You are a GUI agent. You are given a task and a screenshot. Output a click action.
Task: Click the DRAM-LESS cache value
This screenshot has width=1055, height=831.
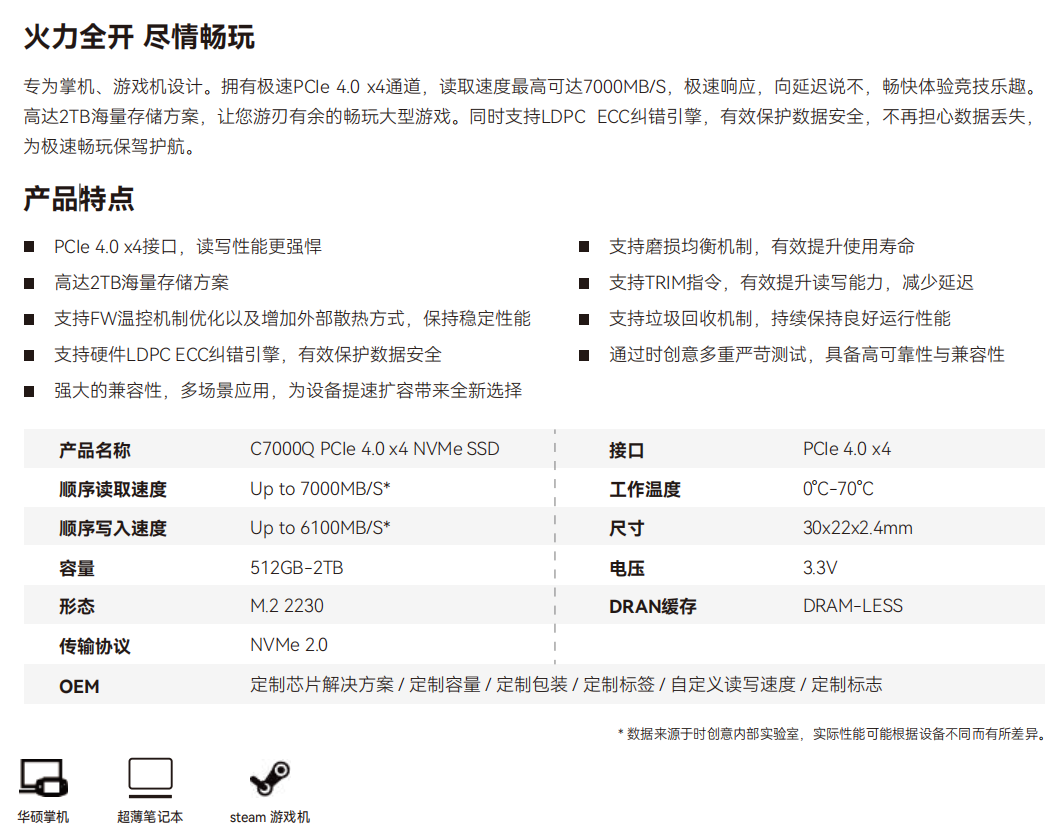pyautogui.click(x=852, y=606)
